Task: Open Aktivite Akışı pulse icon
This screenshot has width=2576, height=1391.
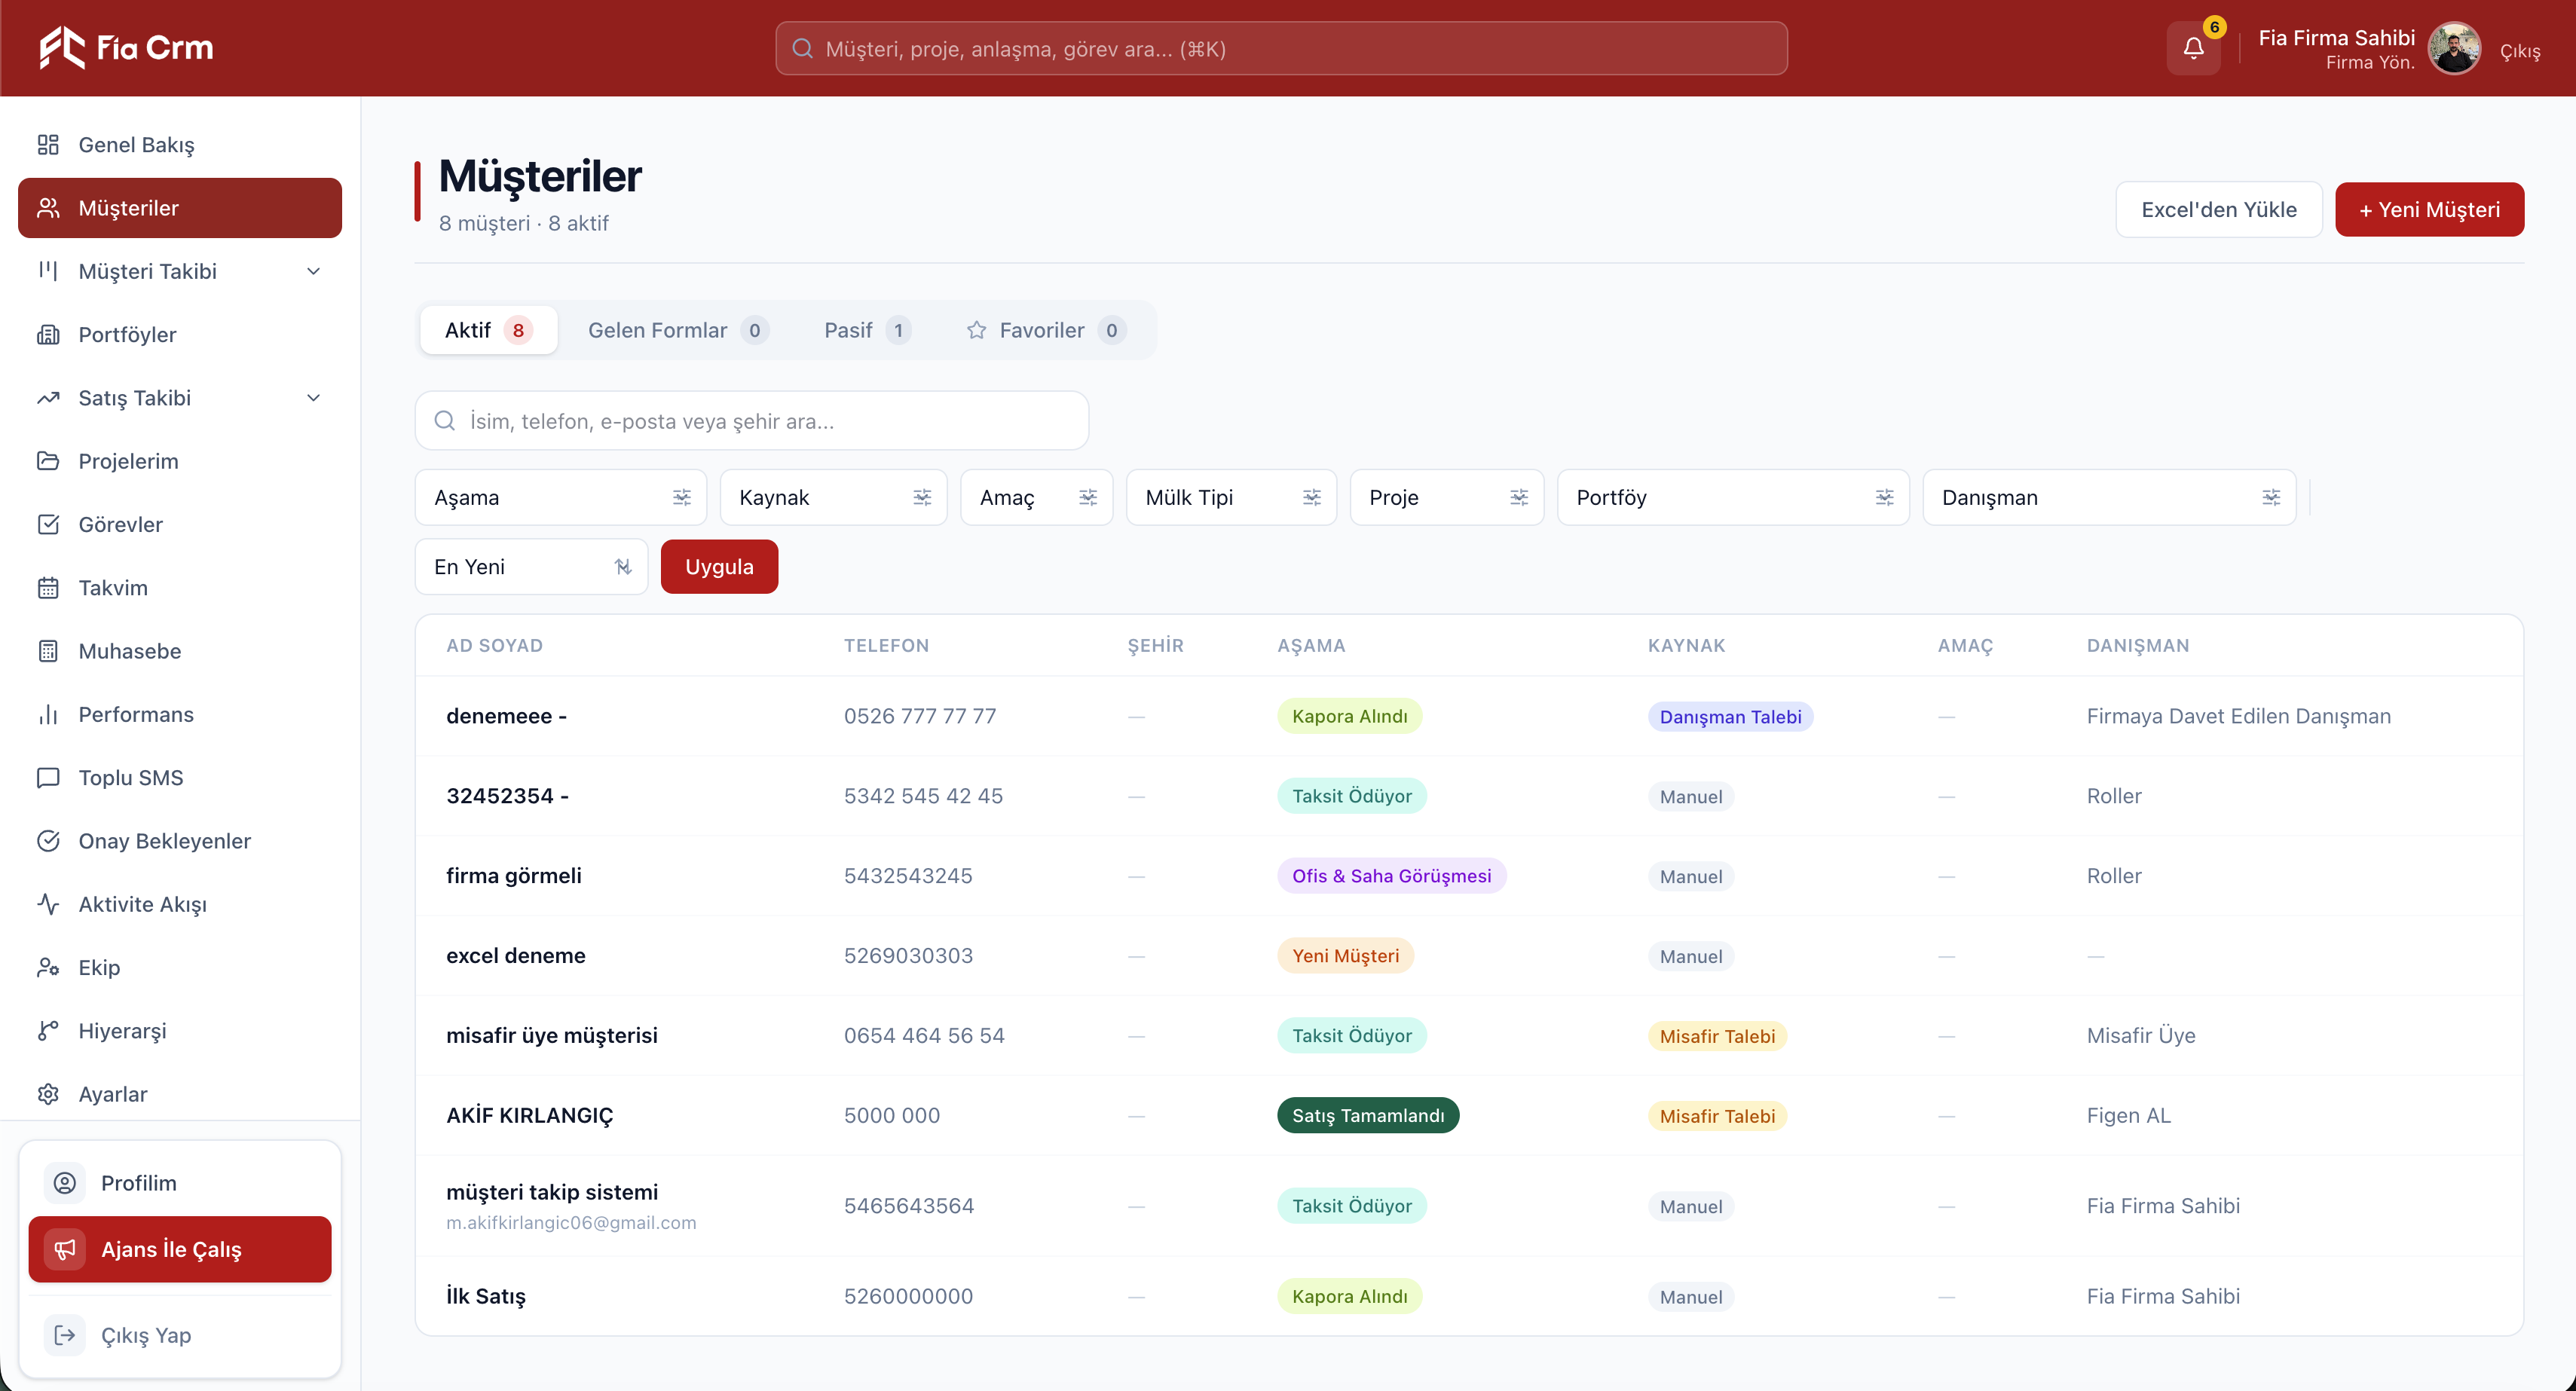Action: (48, 904)
